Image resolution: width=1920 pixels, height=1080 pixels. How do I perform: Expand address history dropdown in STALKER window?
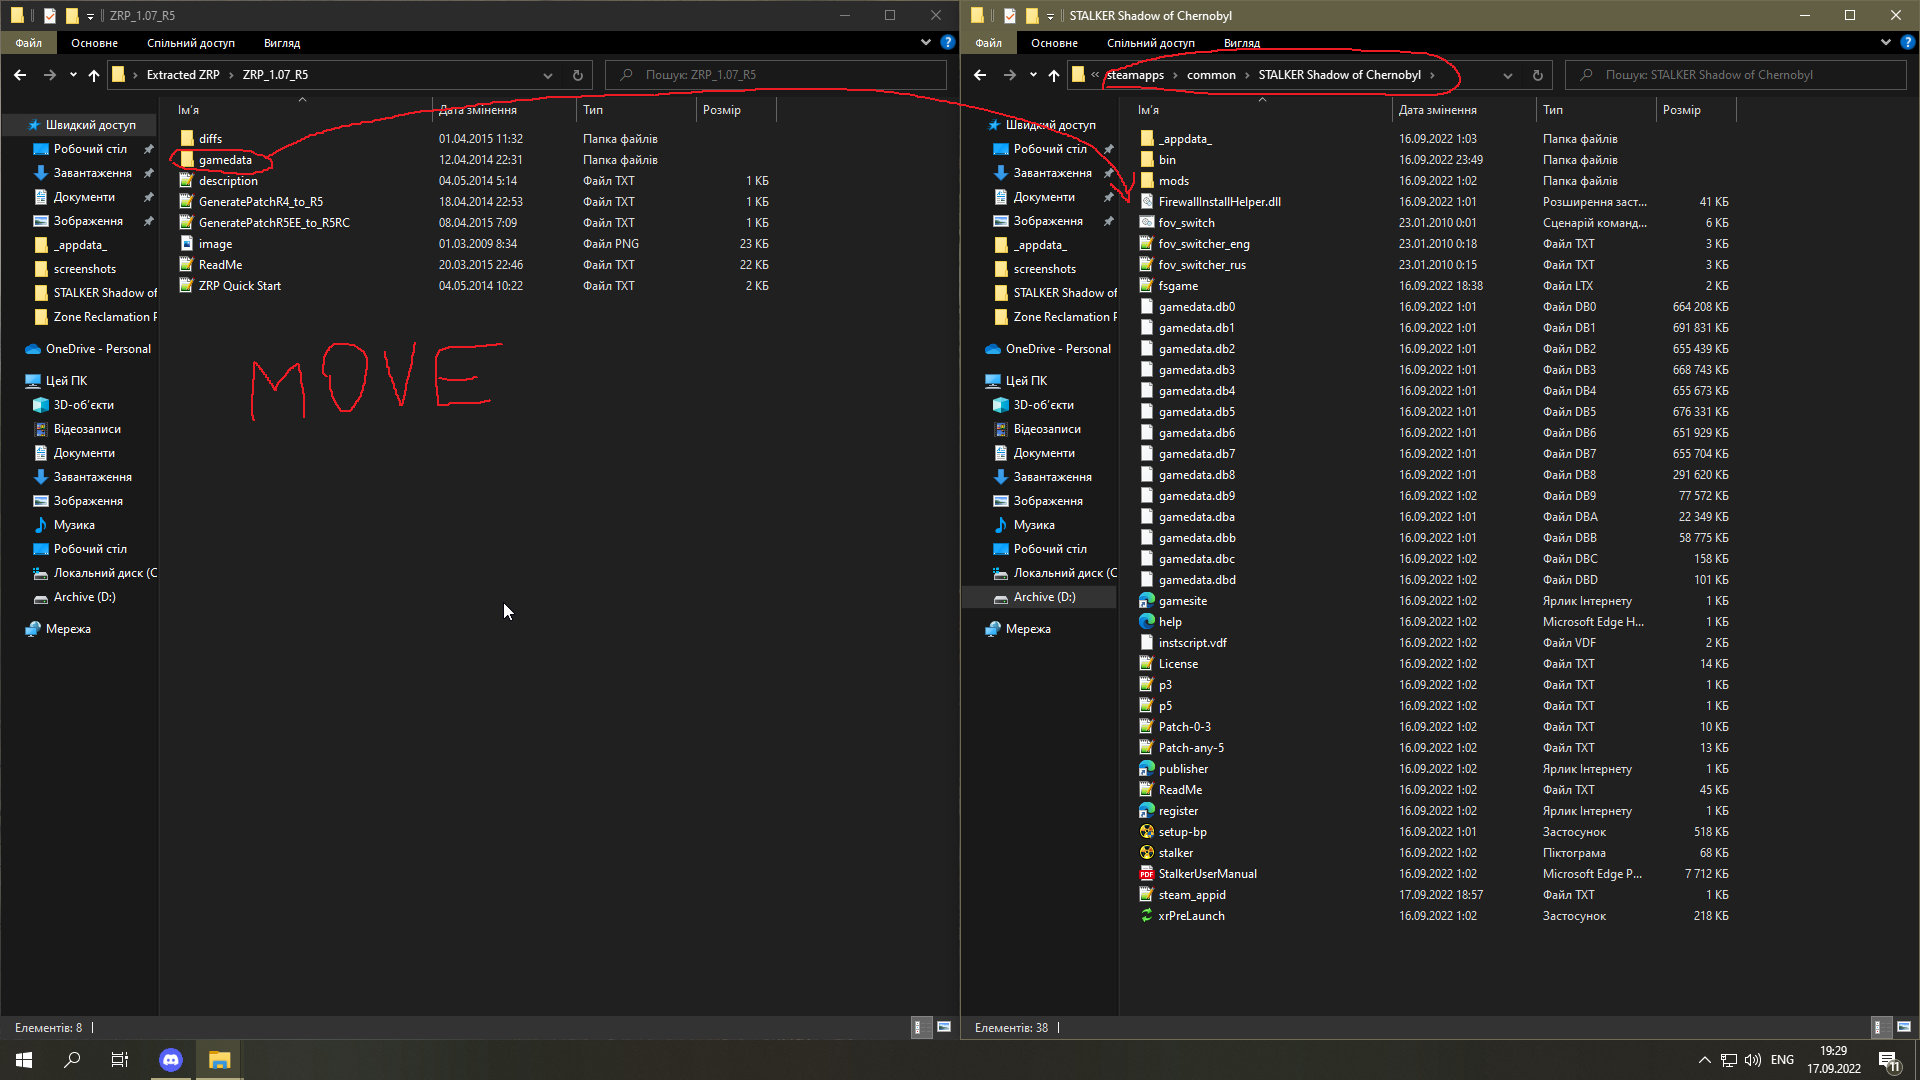pos(1508,75)
